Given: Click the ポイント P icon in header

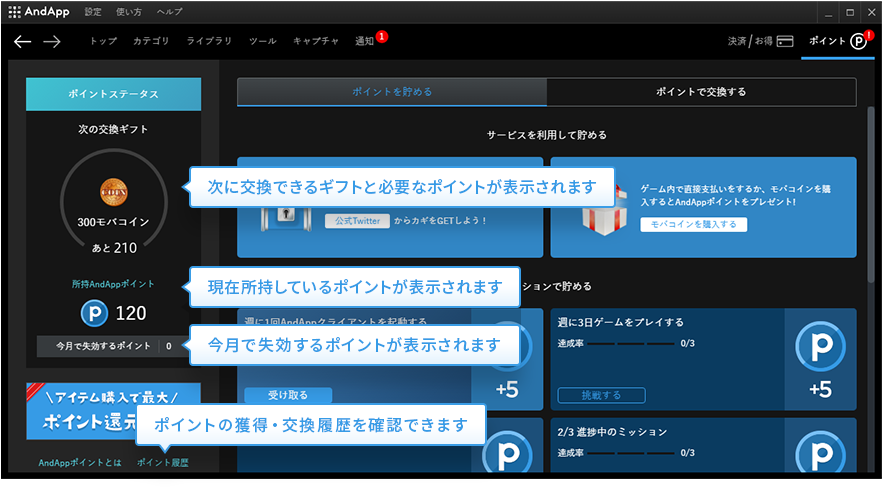Looking at the screenshot, I should tap(859, 41).
